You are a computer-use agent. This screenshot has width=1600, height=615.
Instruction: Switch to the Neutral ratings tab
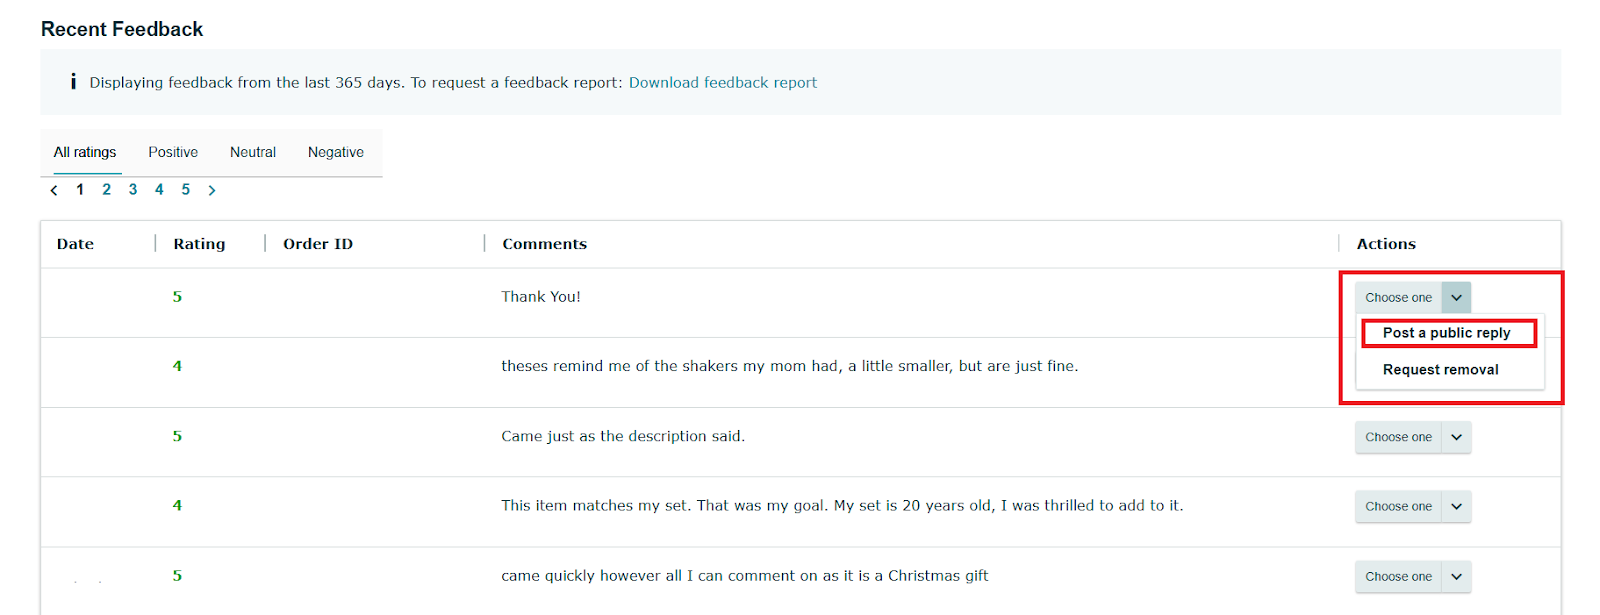click(252, 152)
